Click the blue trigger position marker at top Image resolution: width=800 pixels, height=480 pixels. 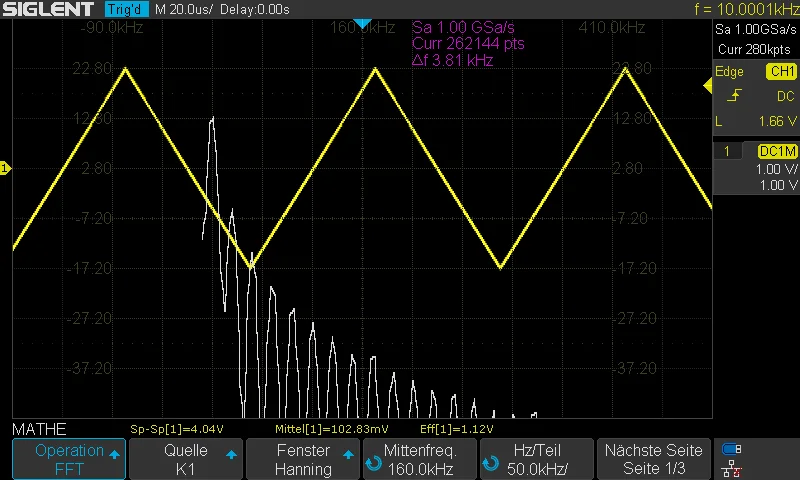point(362,23)
